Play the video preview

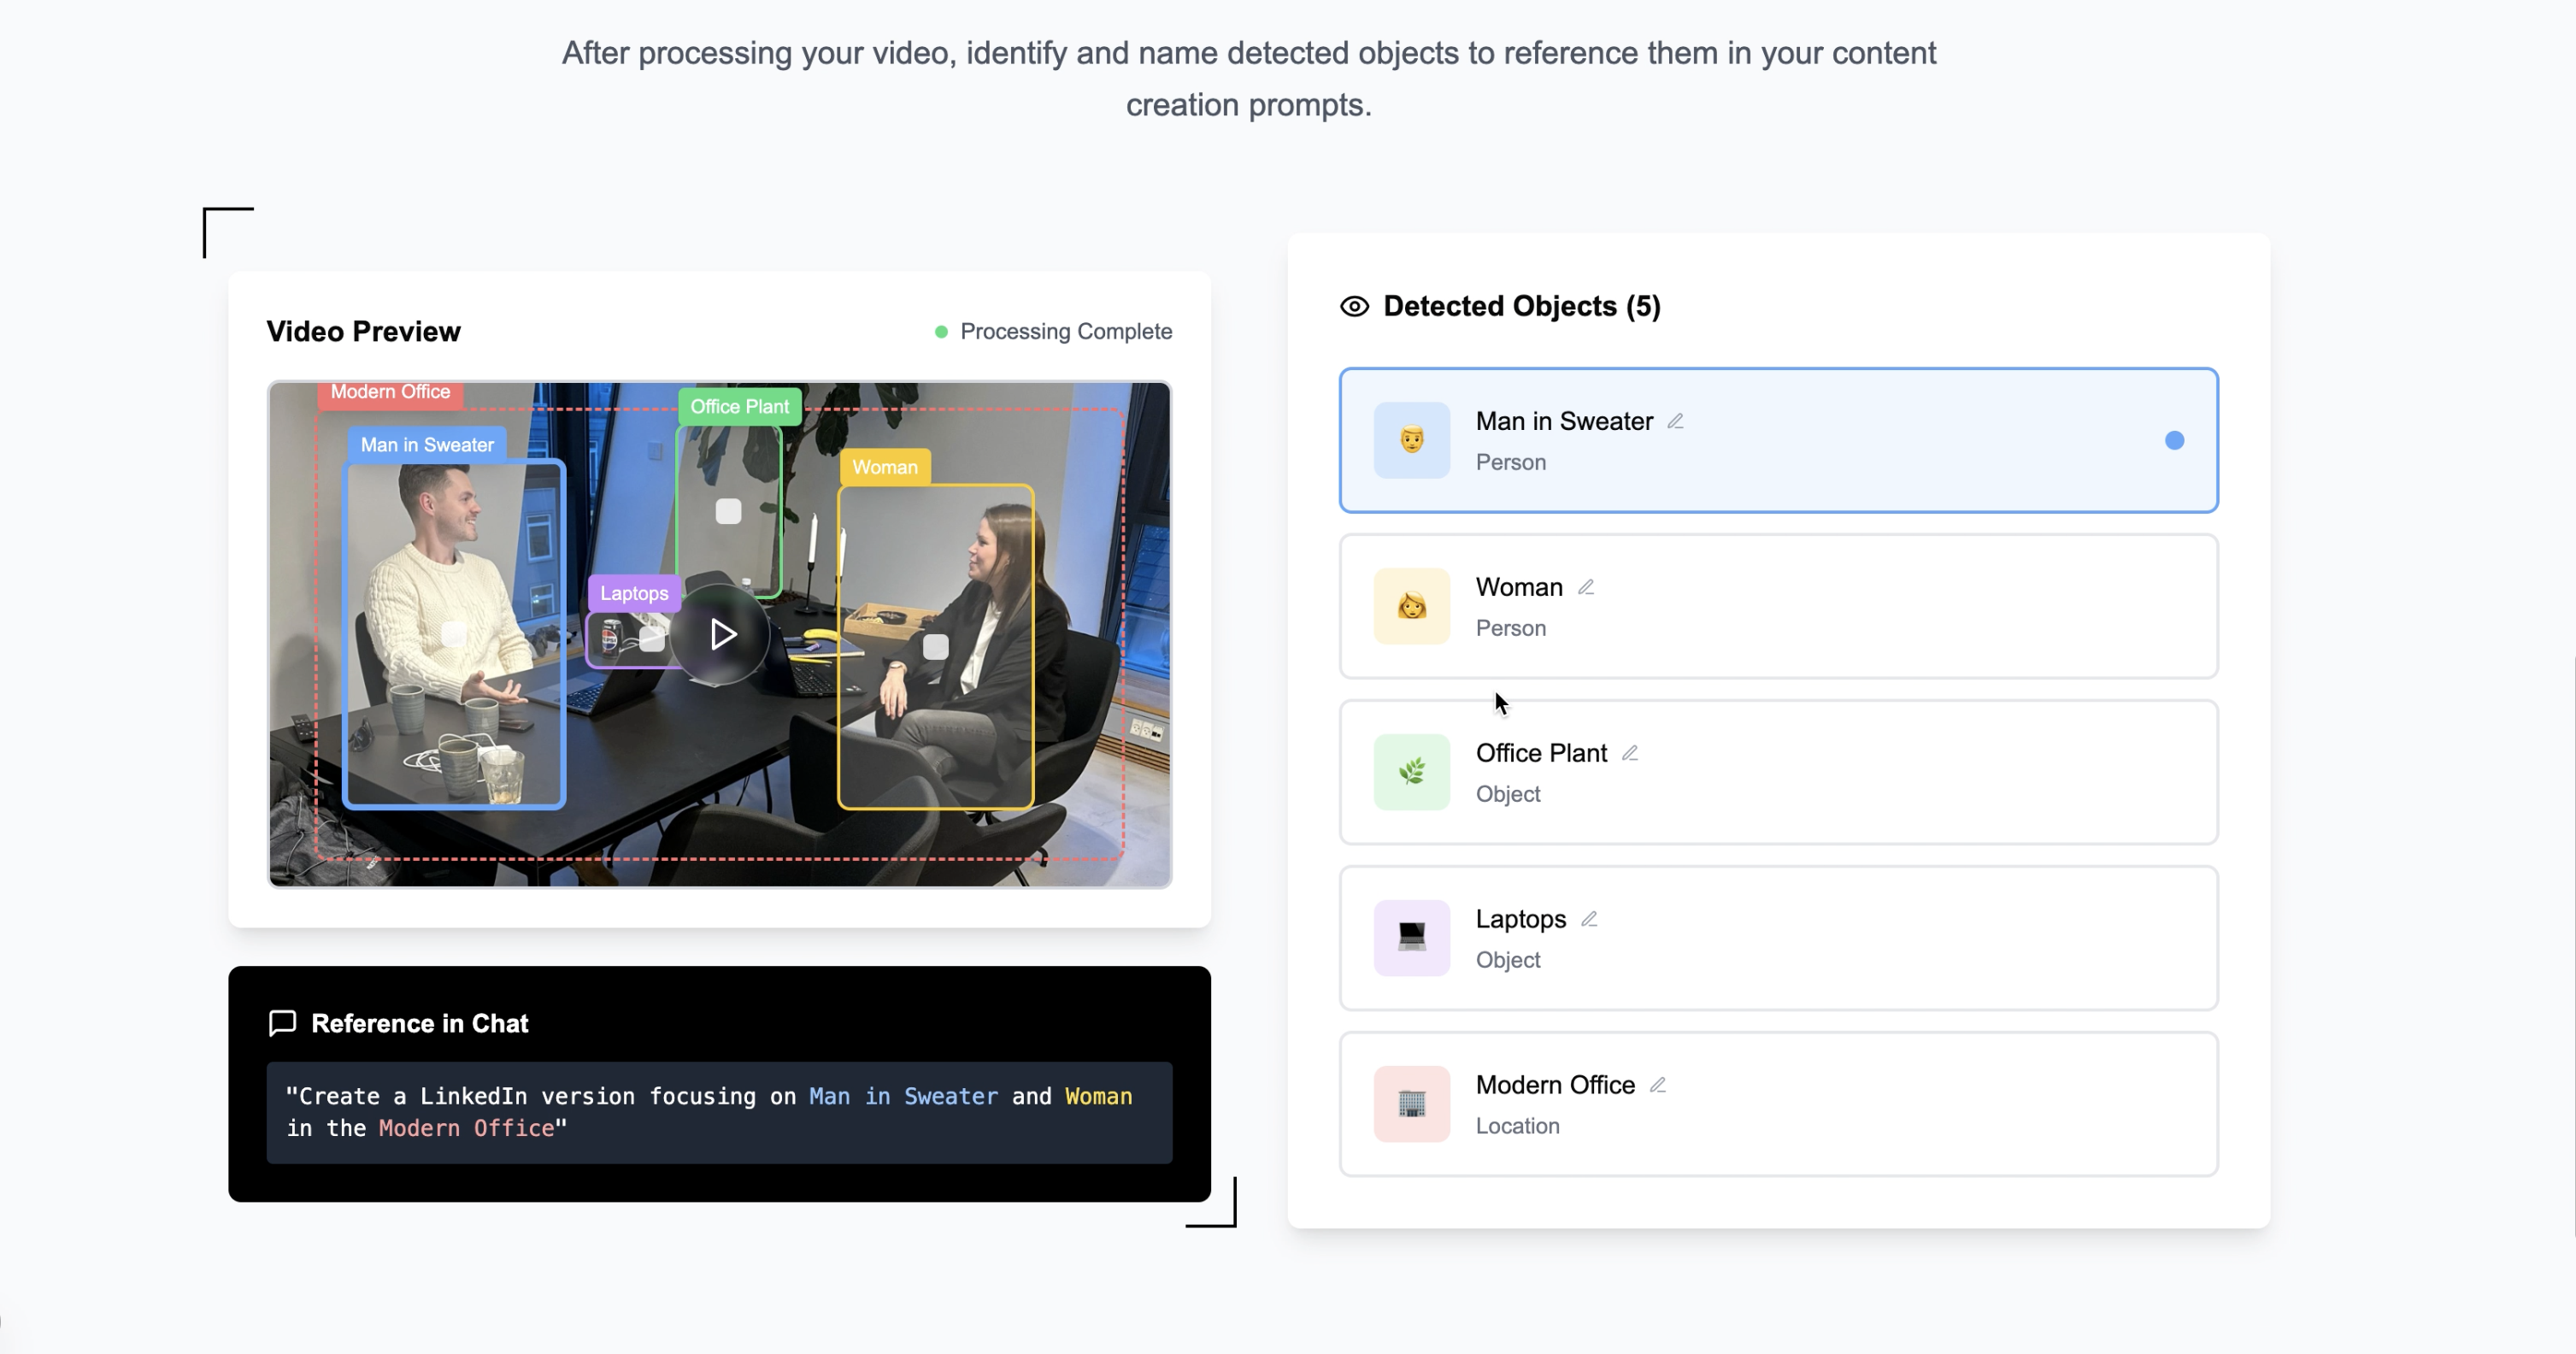pos(721,634)
